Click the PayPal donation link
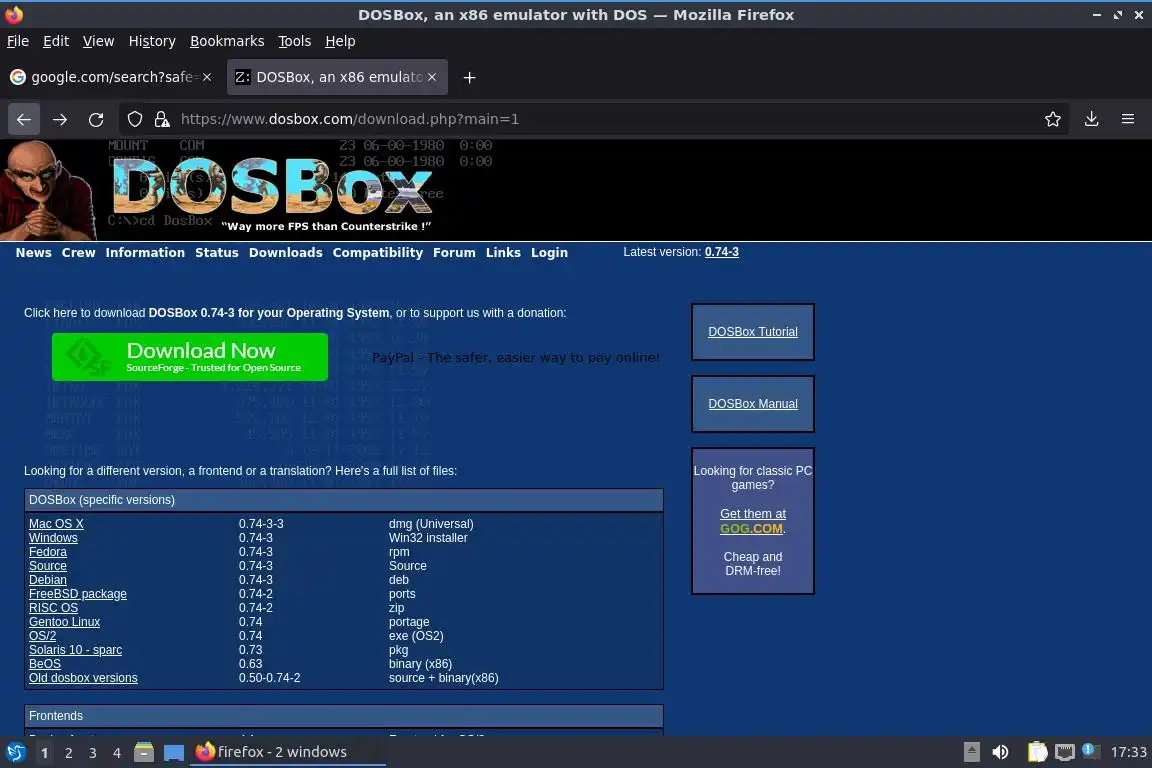 pos(516,358)
